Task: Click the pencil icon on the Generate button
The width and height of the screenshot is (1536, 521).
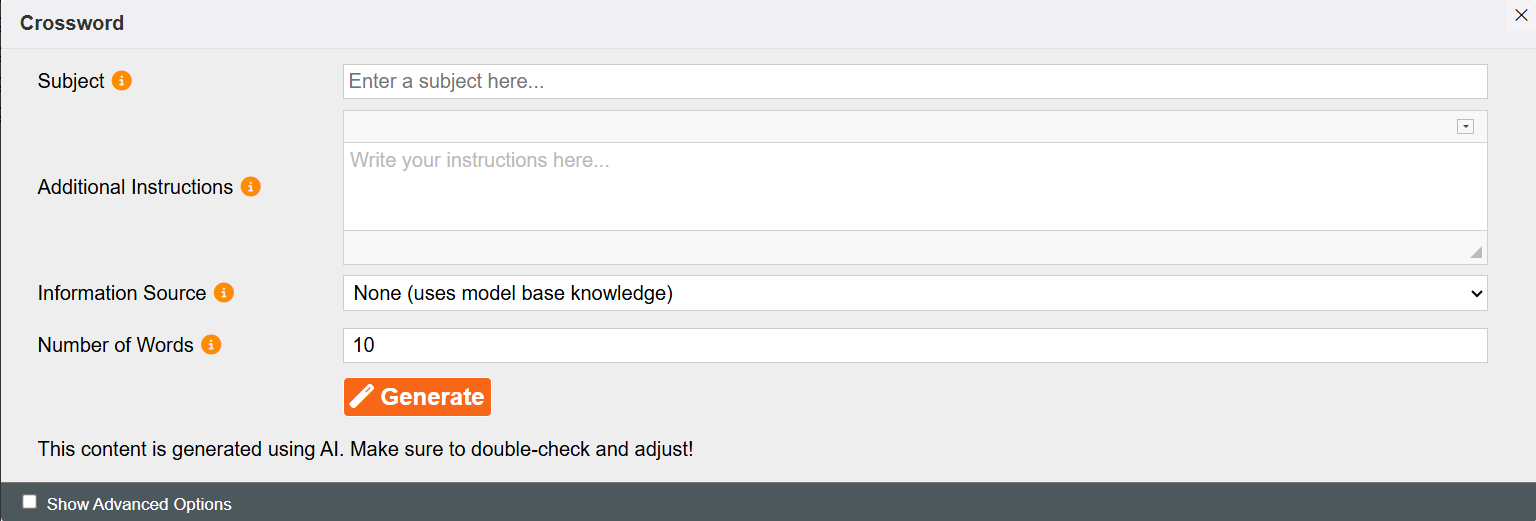Action: pyautogui.click(x=362, y=397)
